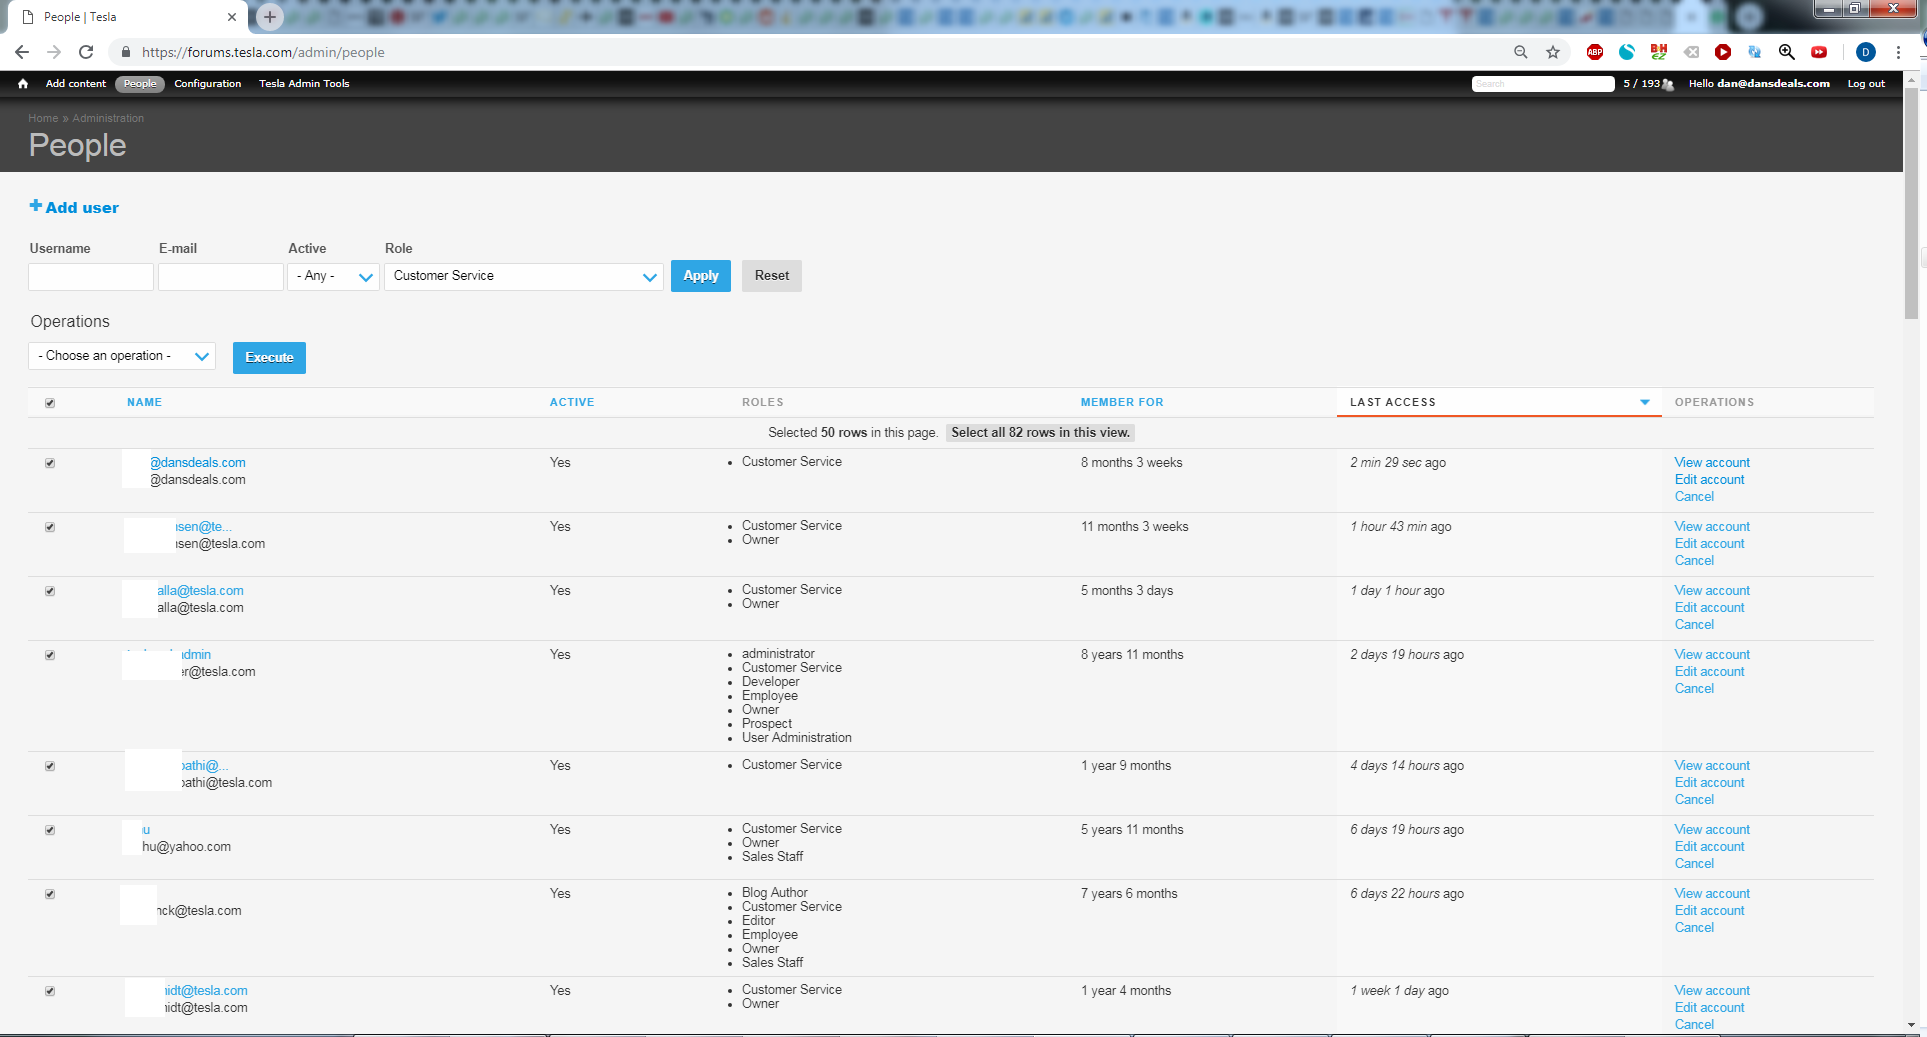Click the plus icon beside Add user

click(x=36, y=206)
